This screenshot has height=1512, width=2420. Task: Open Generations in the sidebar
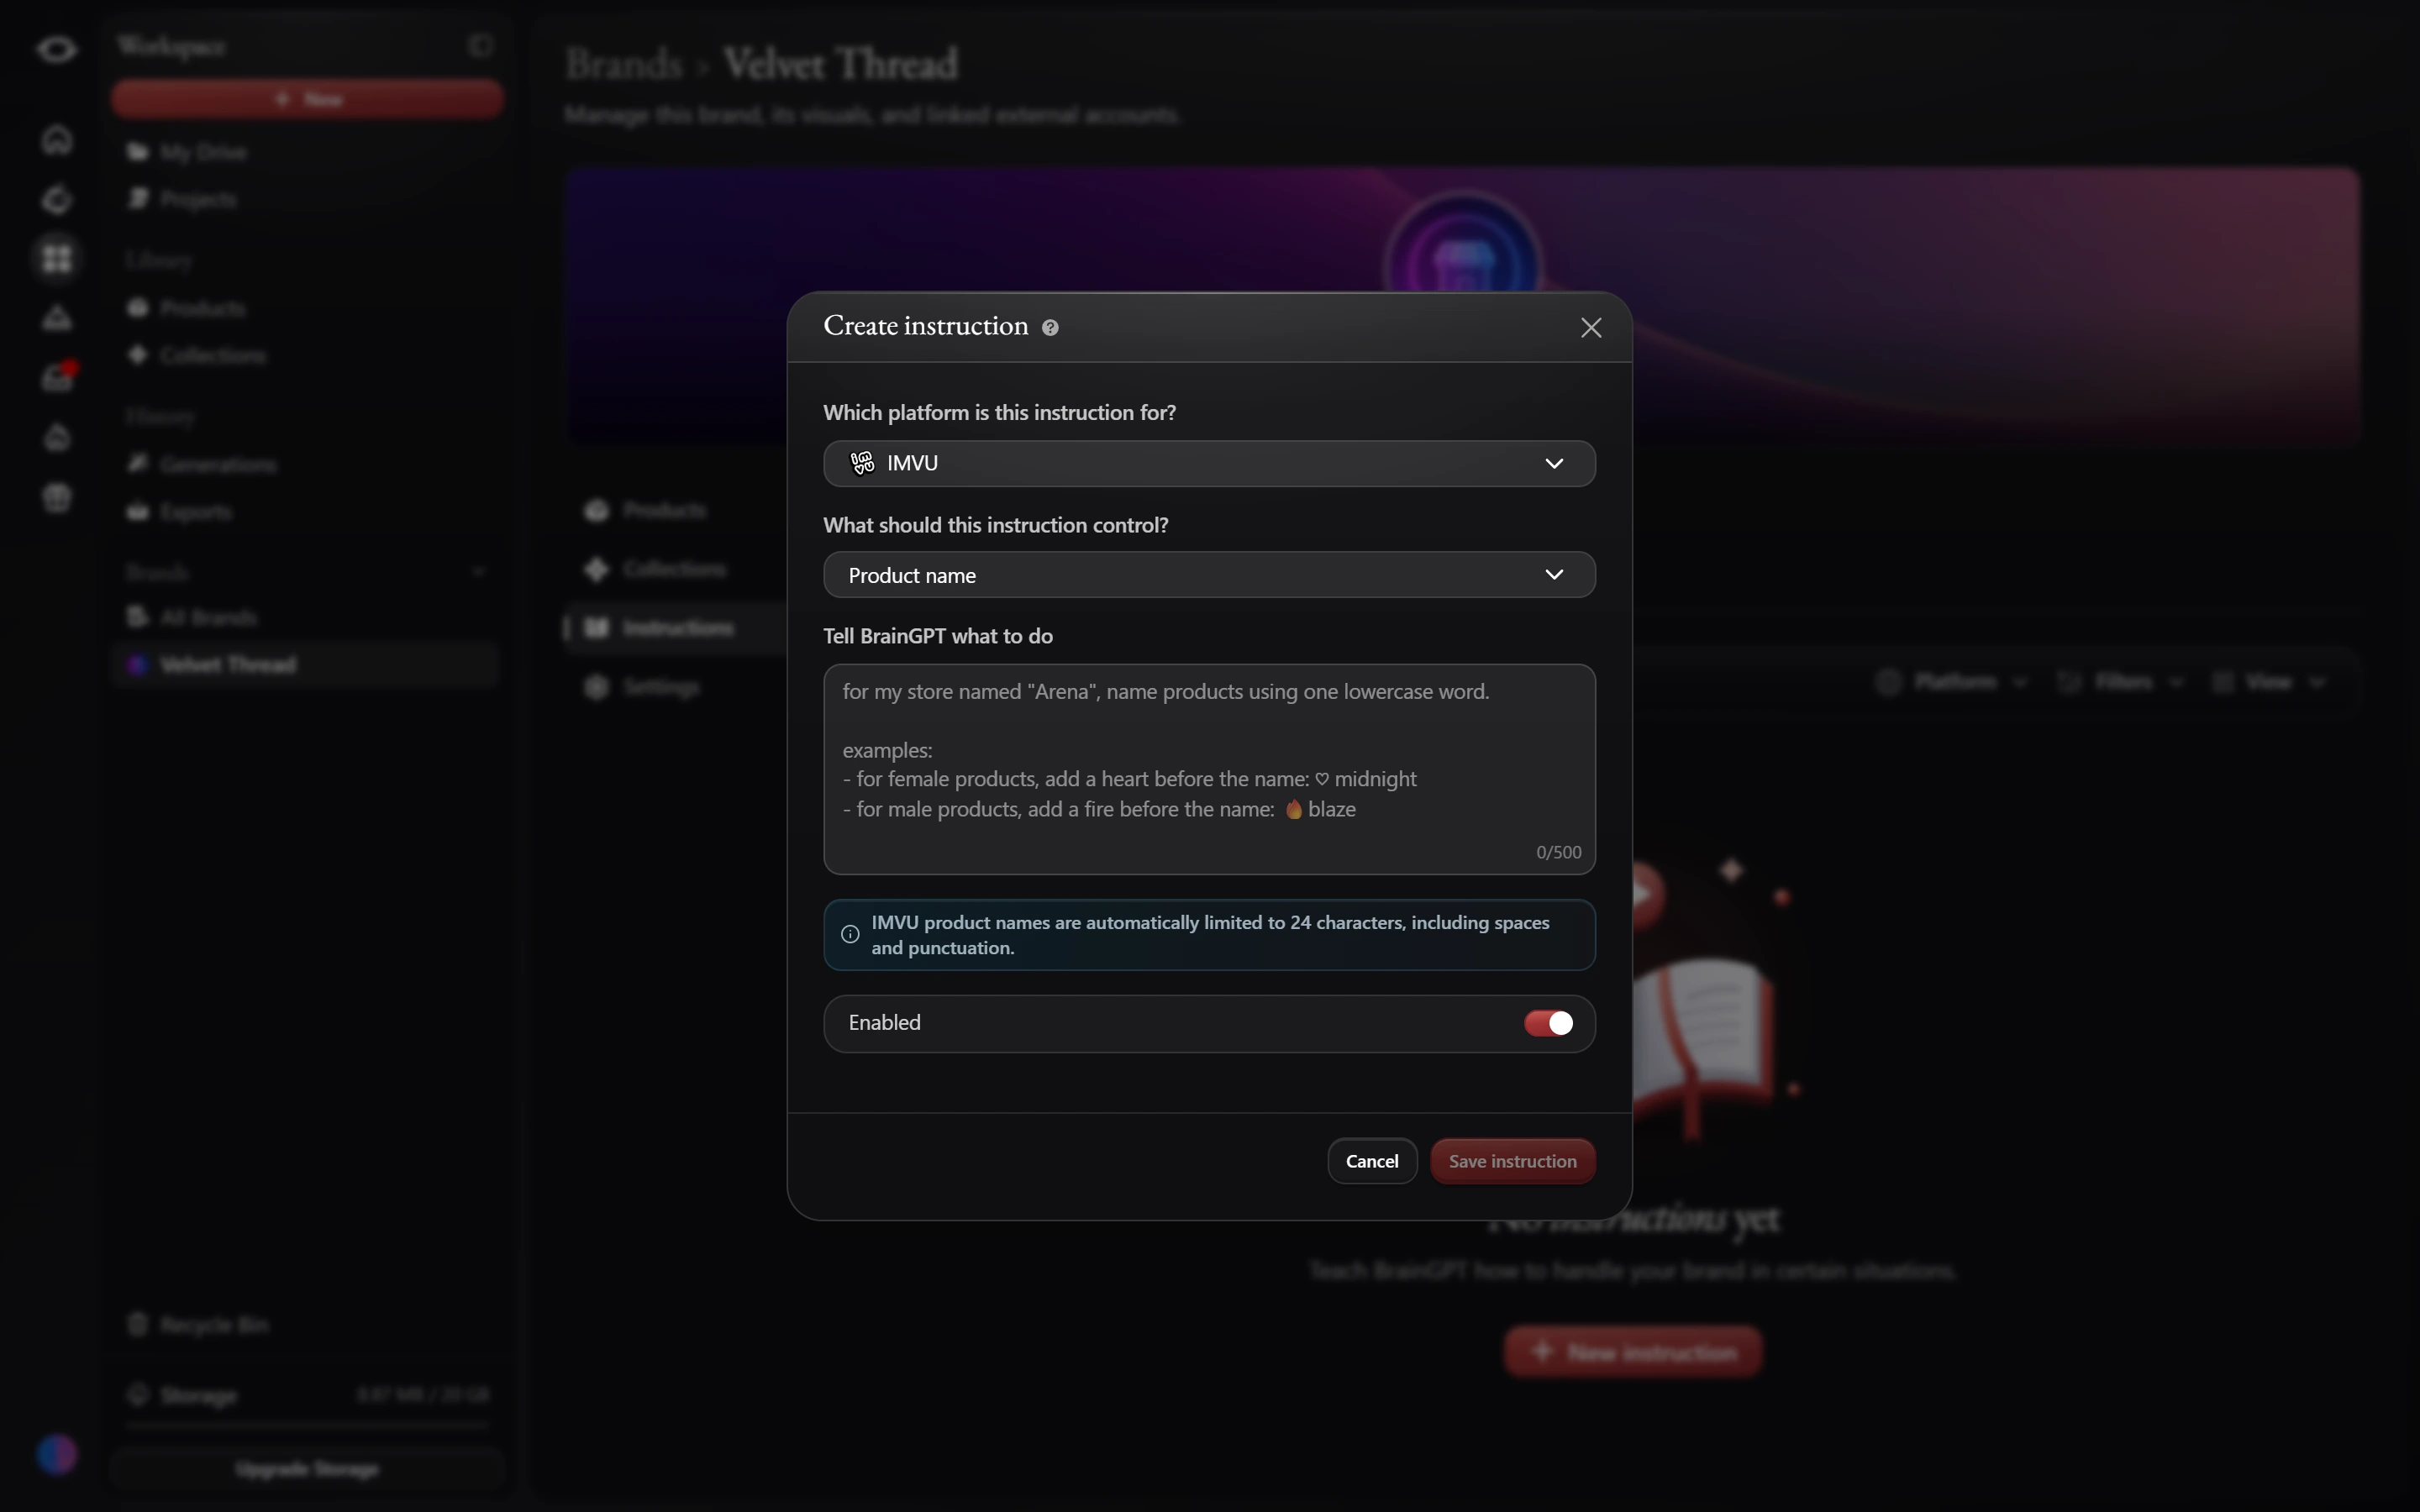pyautogui.click(x=202, y=464)
